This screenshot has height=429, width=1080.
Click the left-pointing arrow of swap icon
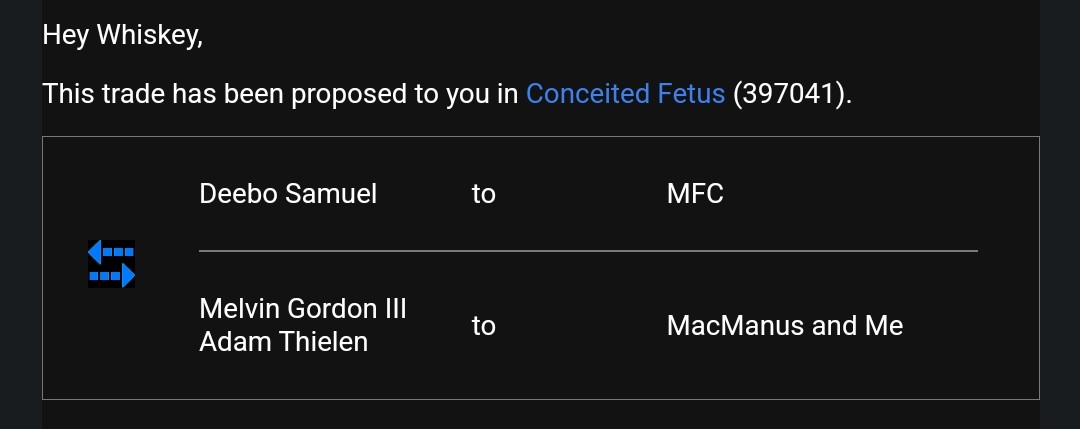point(111,251)
